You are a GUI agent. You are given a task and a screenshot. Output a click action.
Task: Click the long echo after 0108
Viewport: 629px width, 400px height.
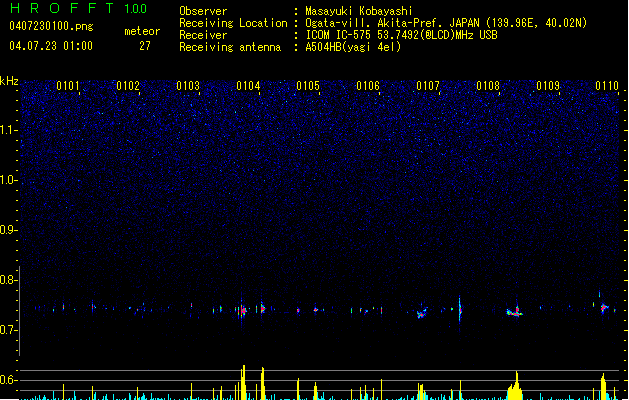coord(514,312)
